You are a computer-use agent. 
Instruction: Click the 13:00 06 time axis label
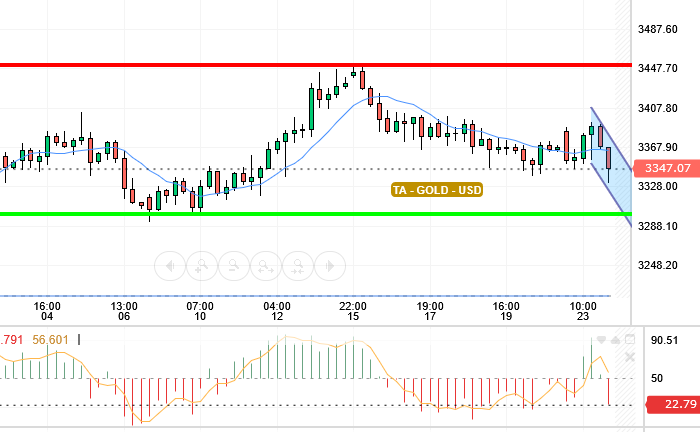[x=124, y=312]
